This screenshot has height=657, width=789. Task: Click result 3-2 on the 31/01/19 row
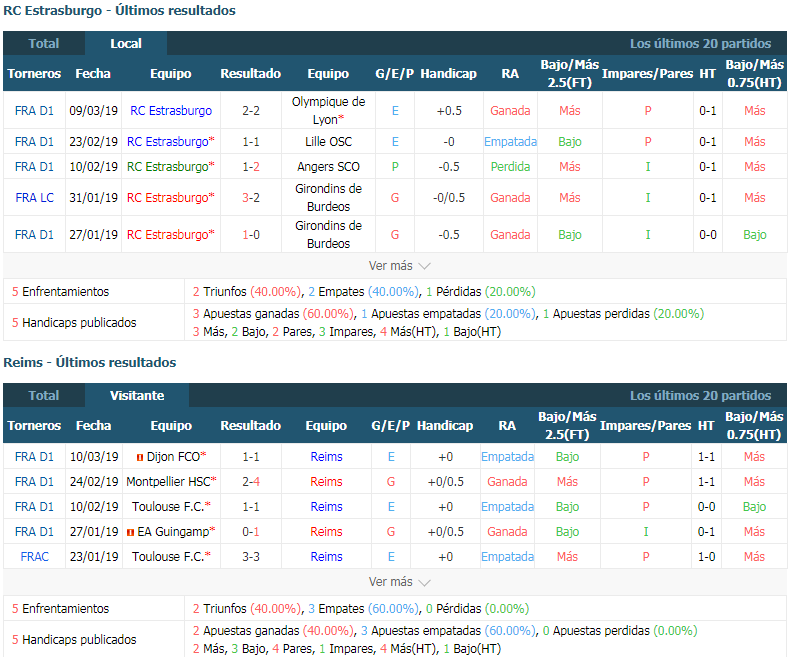click(x=251, y=198)
